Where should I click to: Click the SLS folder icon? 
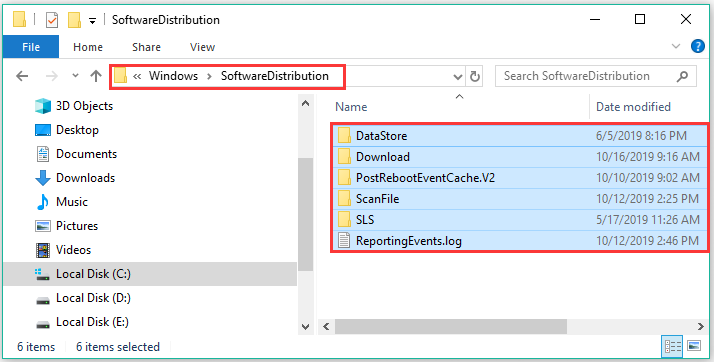(x=344, y=219)
